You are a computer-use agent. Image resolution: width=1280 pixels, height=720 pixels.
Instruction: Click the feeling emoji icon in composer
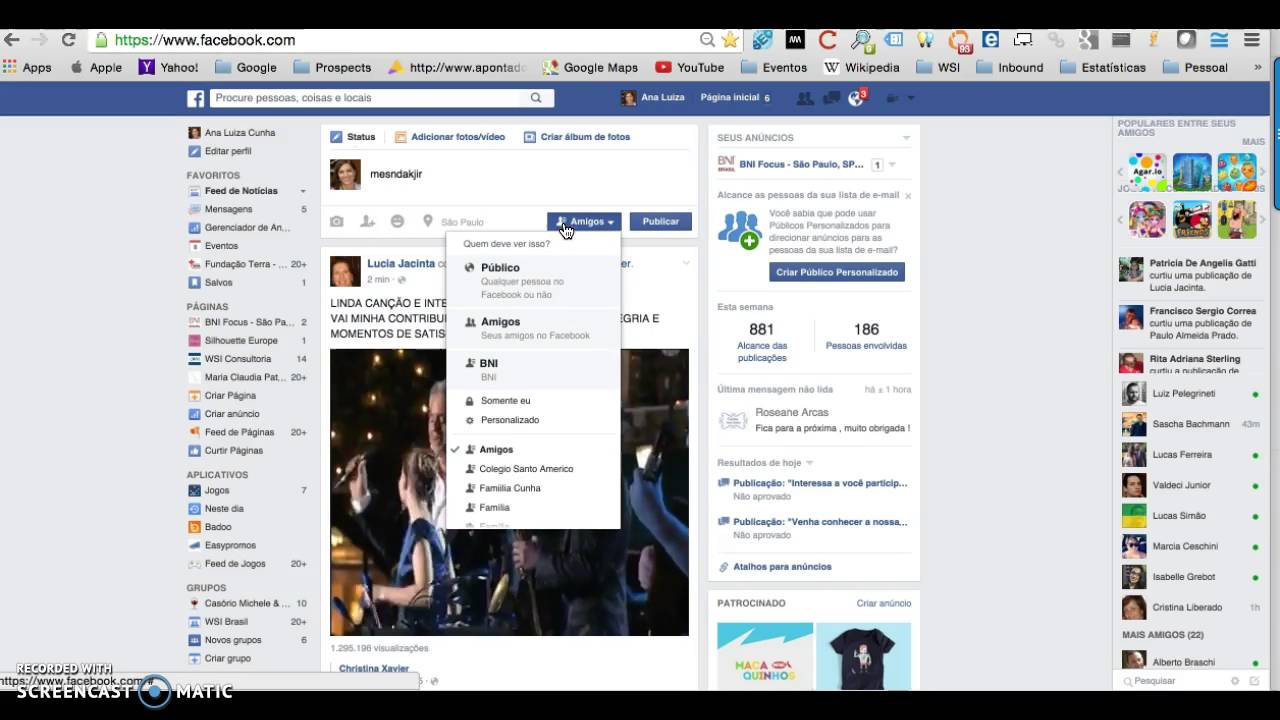click(397, 221)
